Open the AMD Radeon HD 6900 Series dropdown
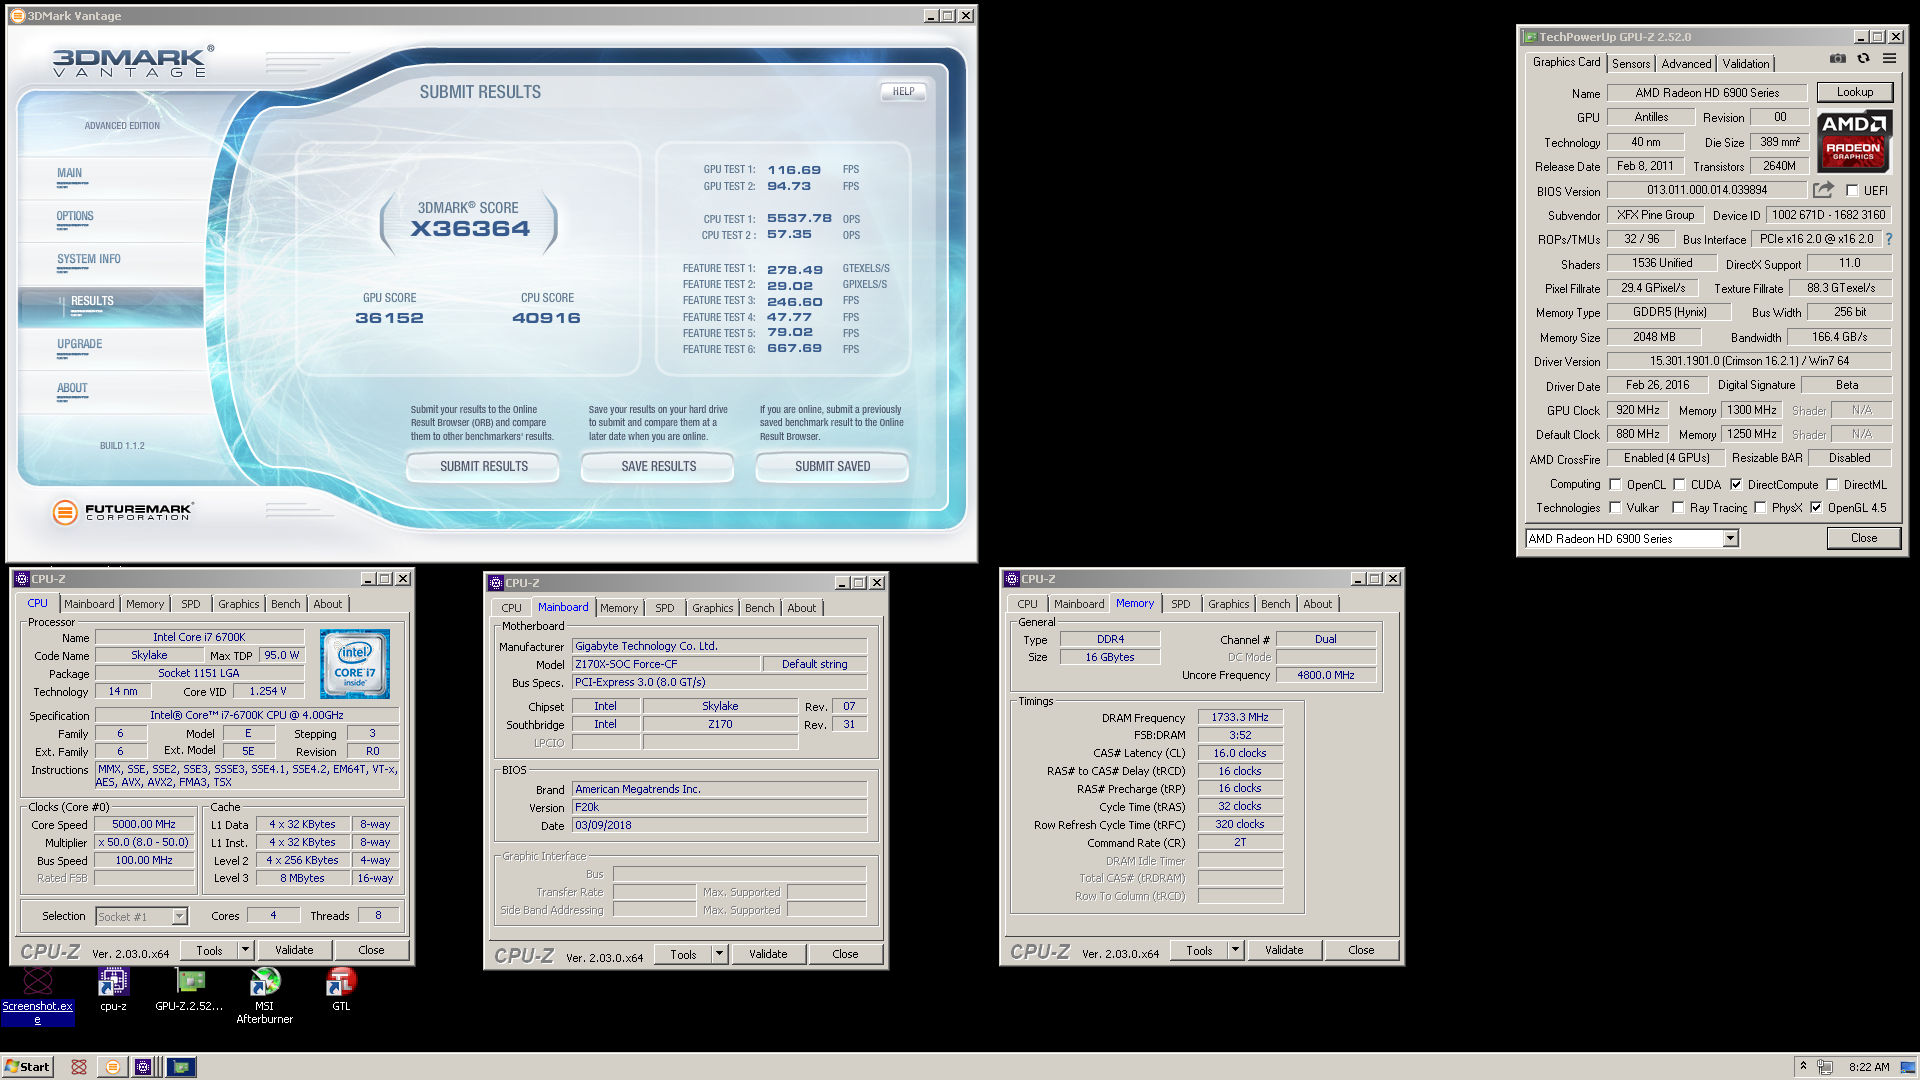 pyautogui.click(x=1730, y=539)
